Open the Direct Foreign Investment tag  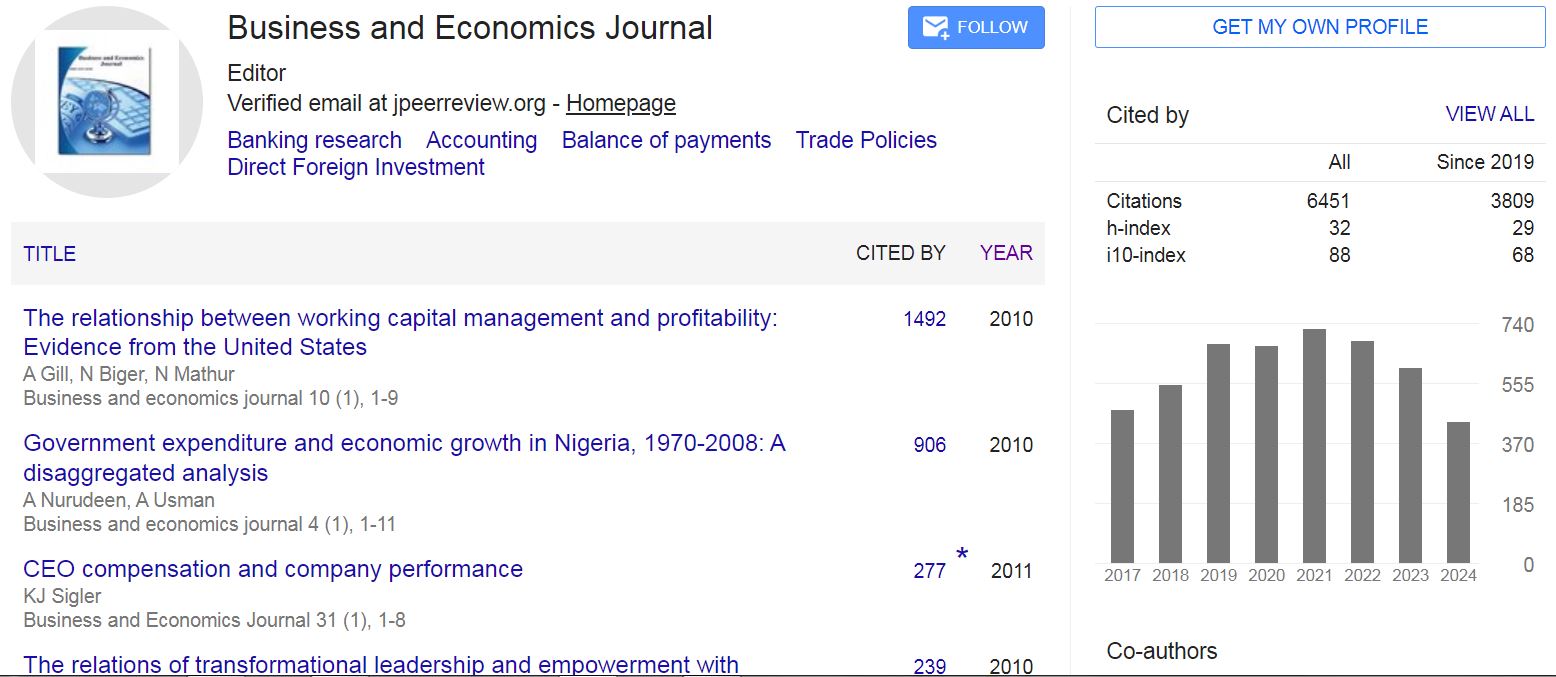[x=356, y=167]
